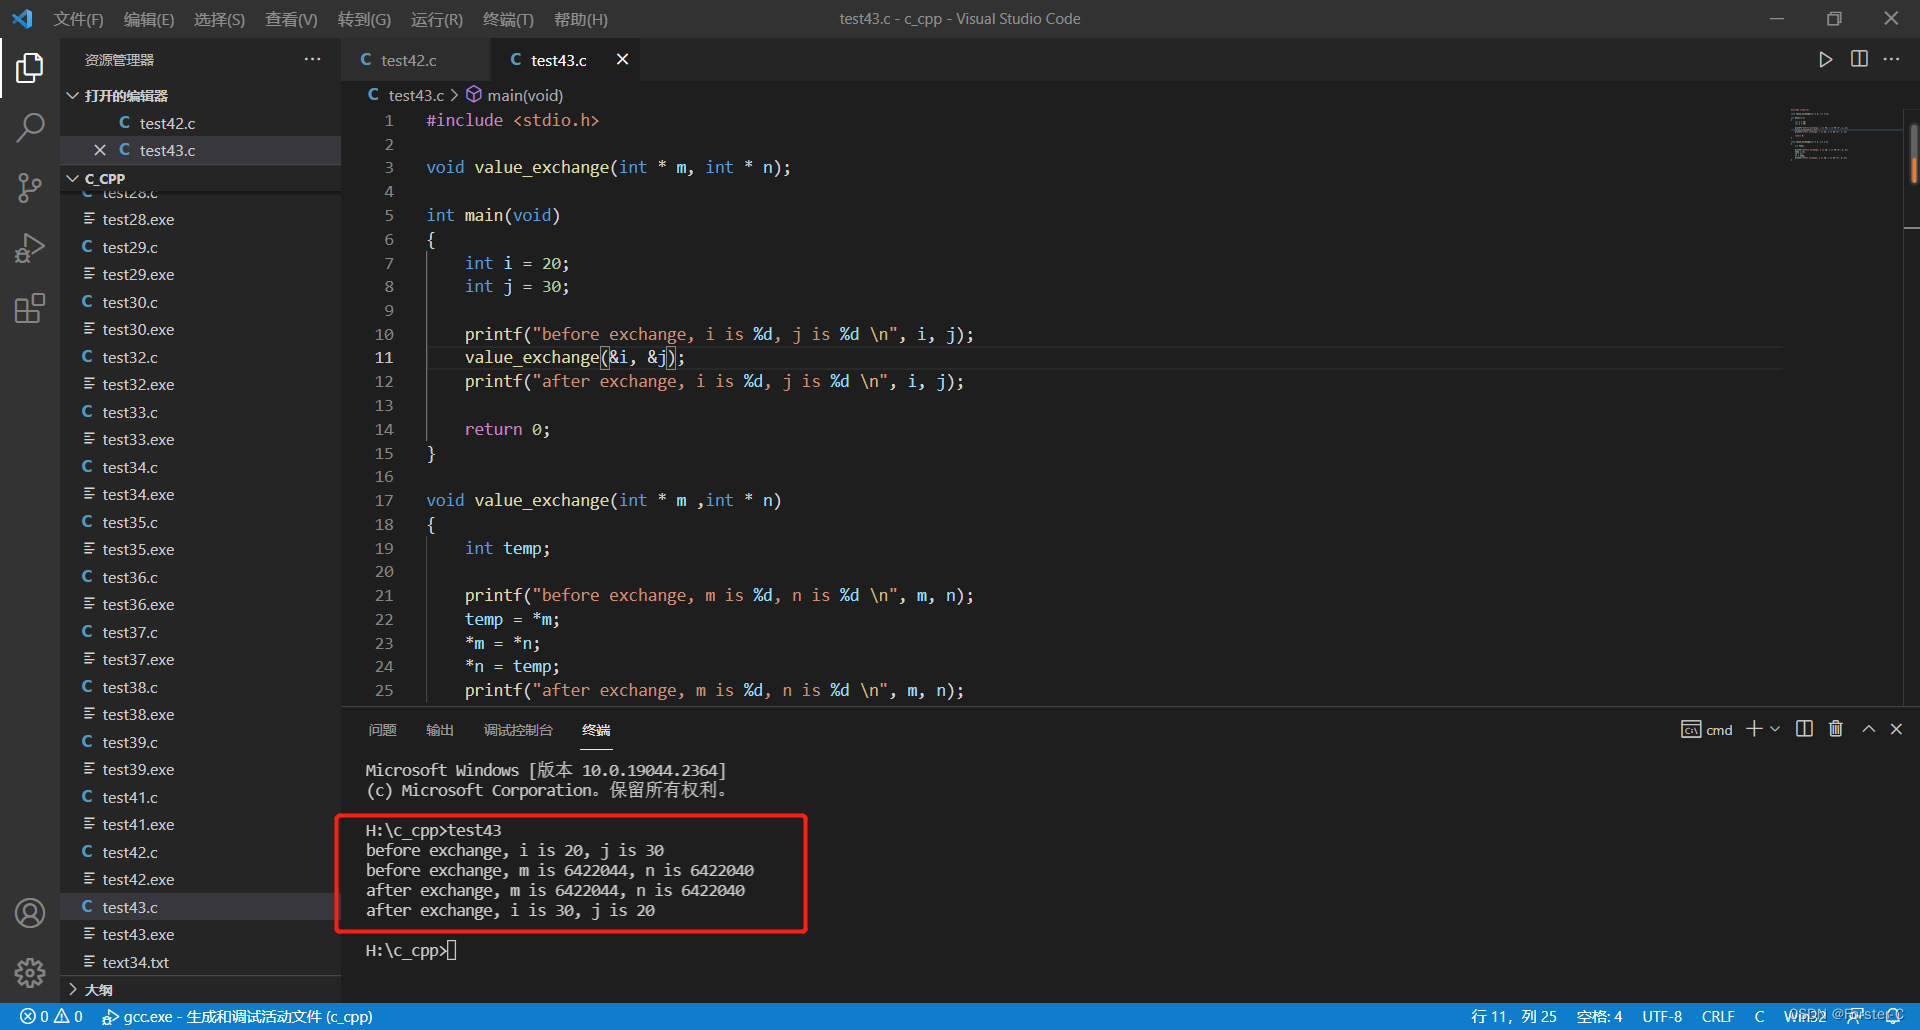This screenshot has width=1920, height=1030.
Task: Select the Terminal panel tab
Action: coord(596,730)
